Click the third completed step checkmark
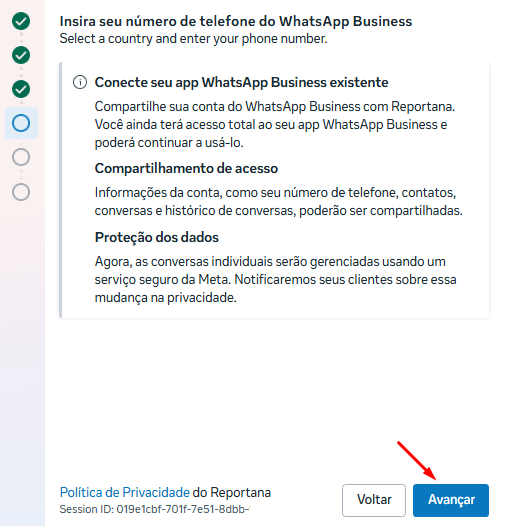Screen dimensions: 509x526 tap(21, 89)
